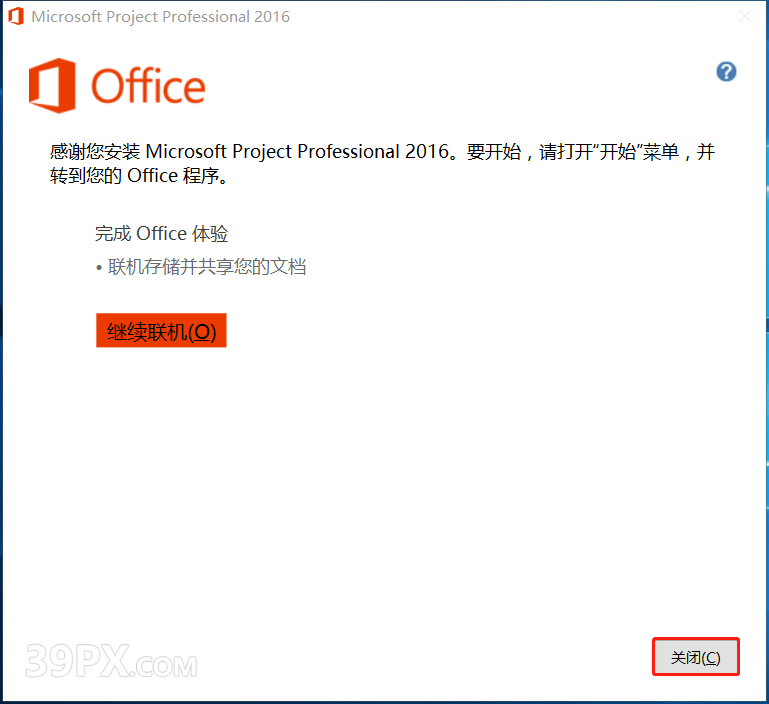
Task: Click the 要开始 phrase in the message
Action: point(493,152)
